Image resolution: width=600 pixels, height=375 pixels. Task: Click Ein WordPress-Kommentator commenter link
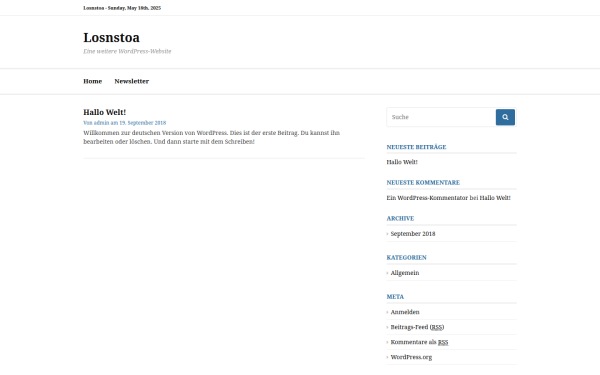coord(427,198)
